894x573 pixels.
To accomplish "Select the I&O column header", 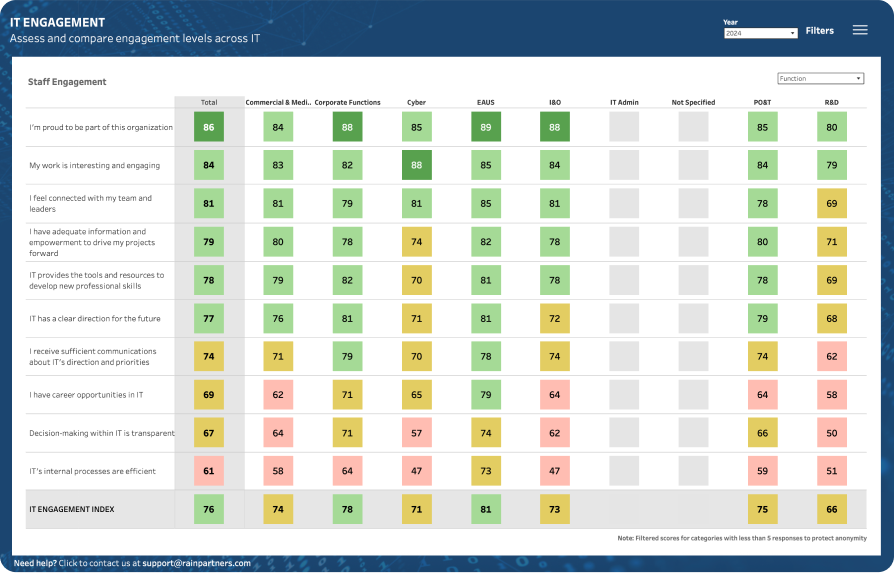I will 555,103.
